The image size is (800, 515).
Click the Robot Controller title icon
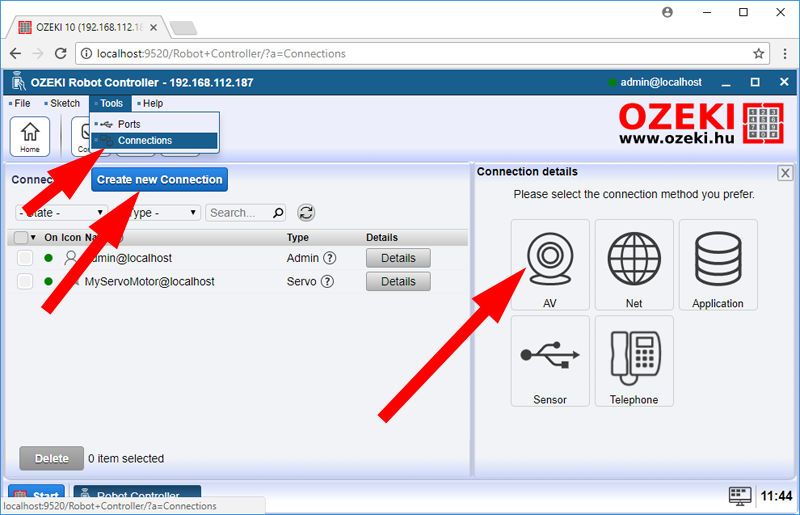click(x=19, y=82)
